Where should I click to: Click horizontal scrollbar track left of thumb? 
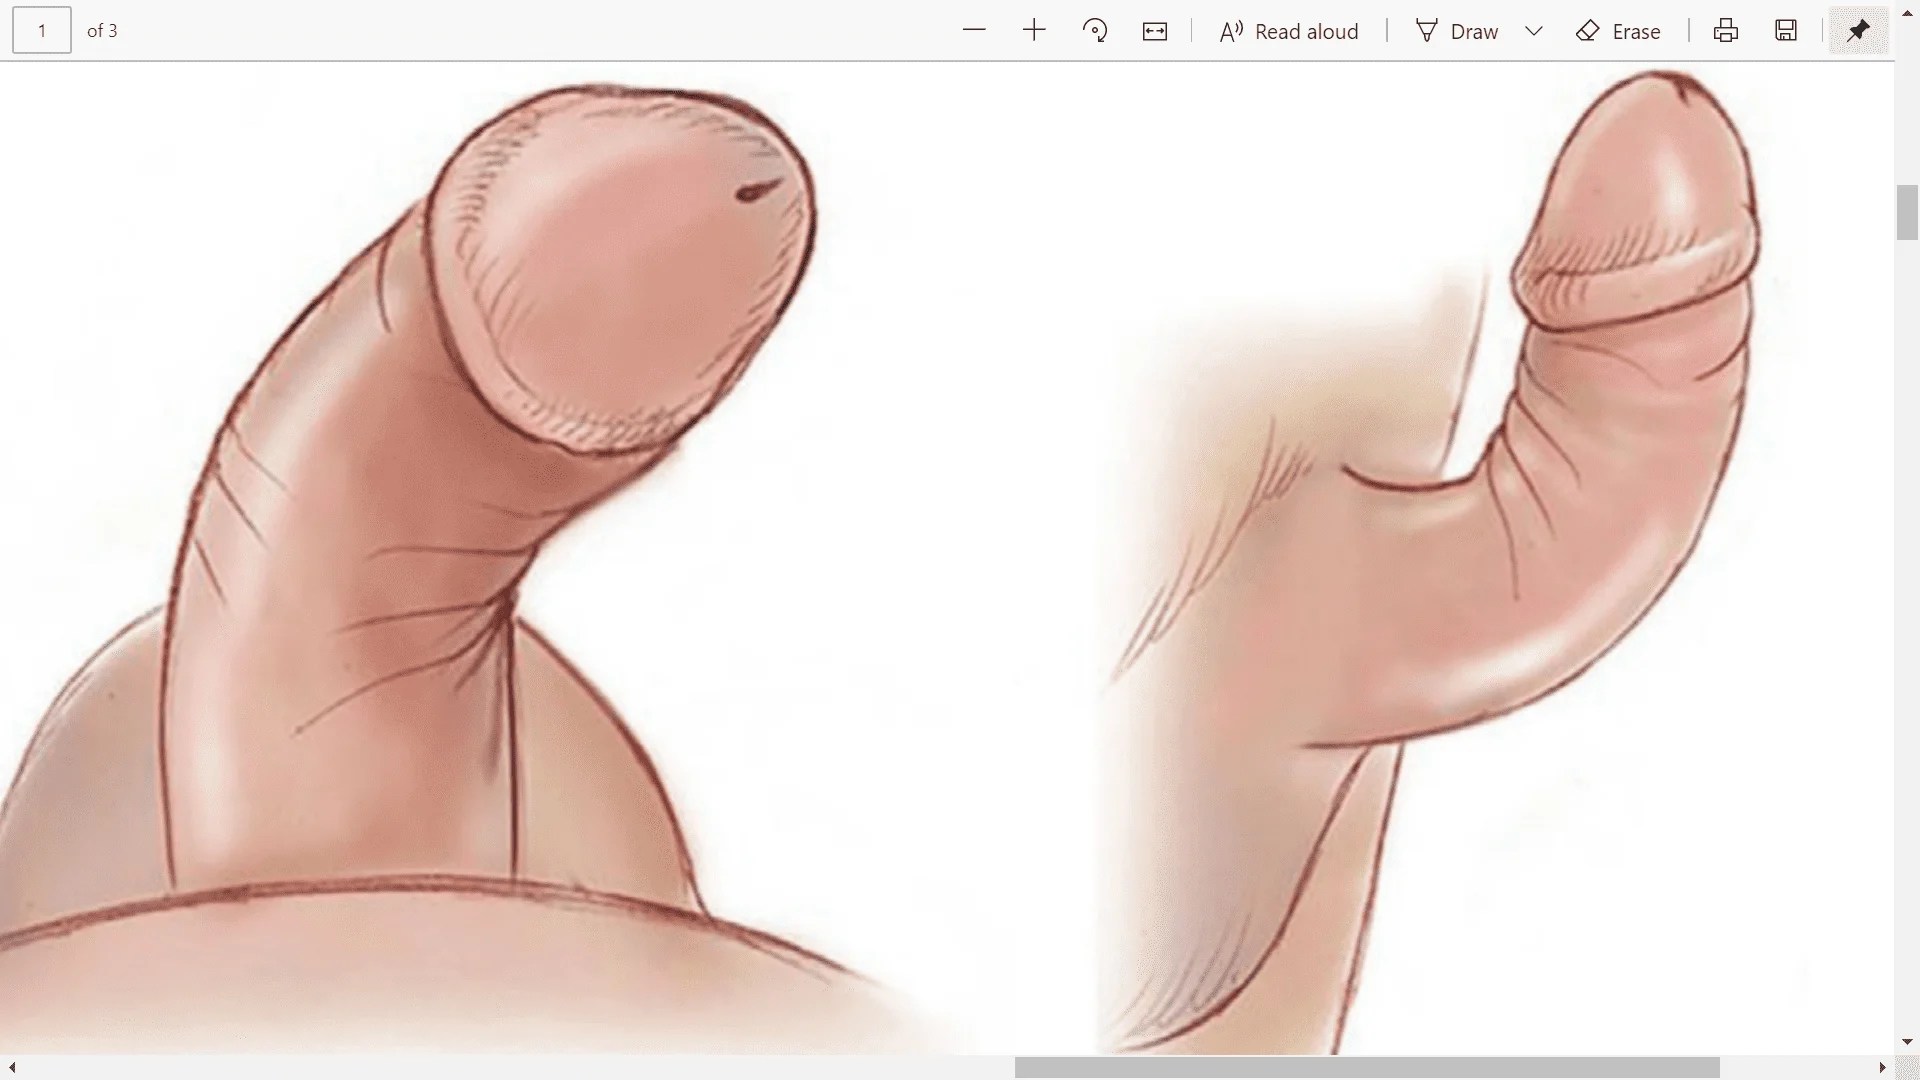(500, 1068)
